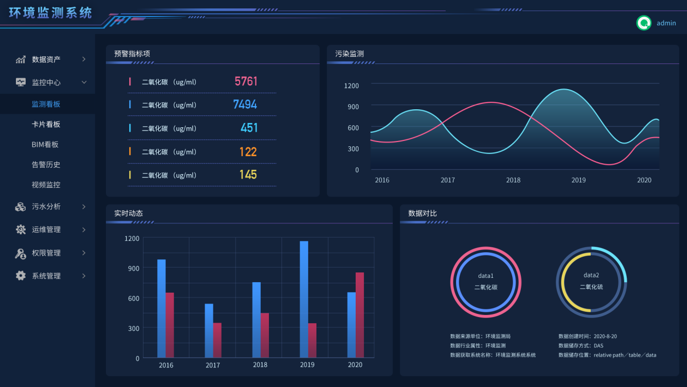687x387 pixels.
Task: Select the 系统管理 menu label
Action: (46, 276)
